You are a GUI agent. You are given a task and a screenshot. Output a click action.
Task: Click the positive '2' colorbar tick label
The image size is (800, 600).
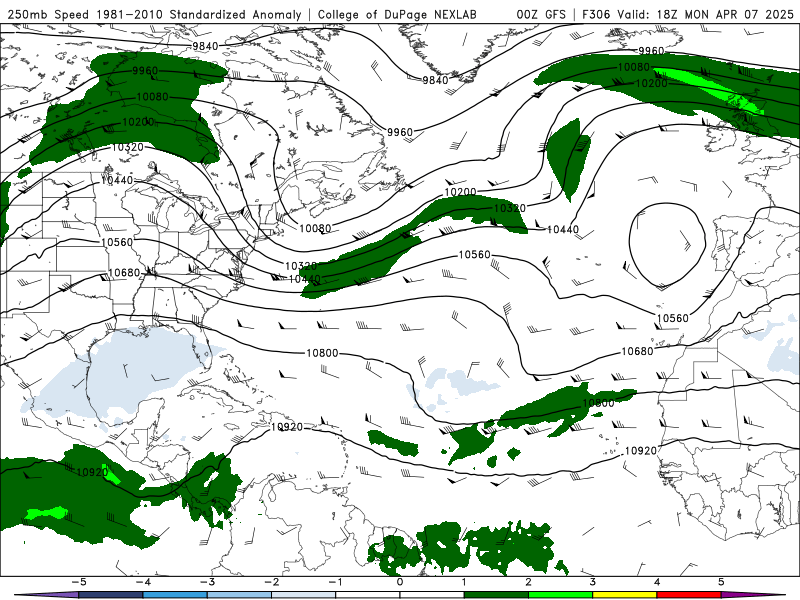pyautogui.click(x=529, y=582)
